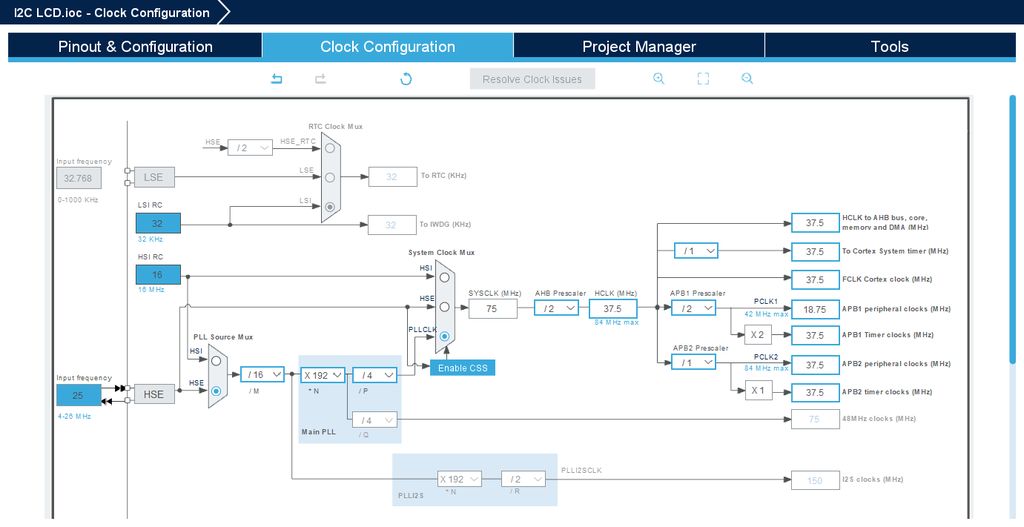Screen dimensions: 1024x527
Task: Open the AHB Prescaler /2 dropdown
Action: click(556, 308)
